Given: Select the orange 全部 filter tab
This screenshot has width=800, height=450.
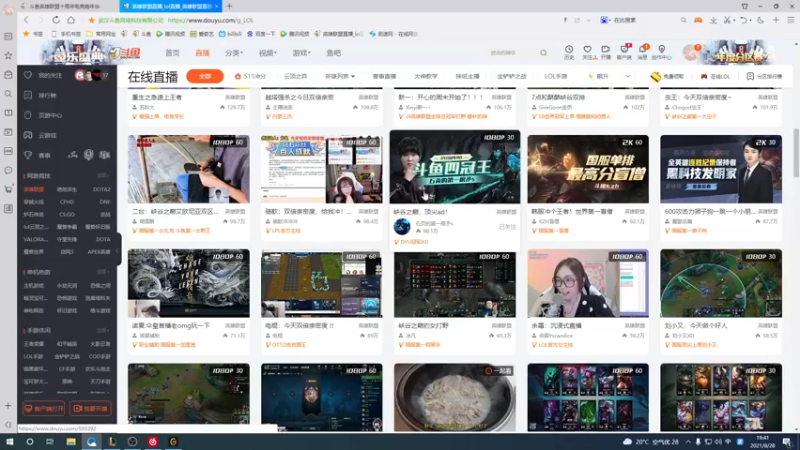Looking at the screenshot, I should click(x=205, y=76).
